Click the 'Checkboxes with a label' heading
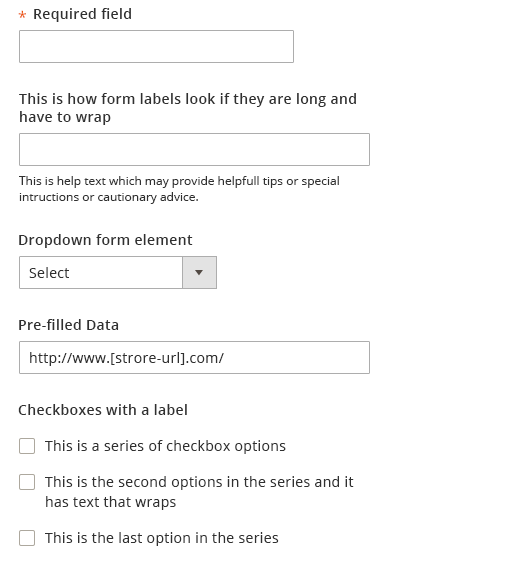 [x=103, y=410]
